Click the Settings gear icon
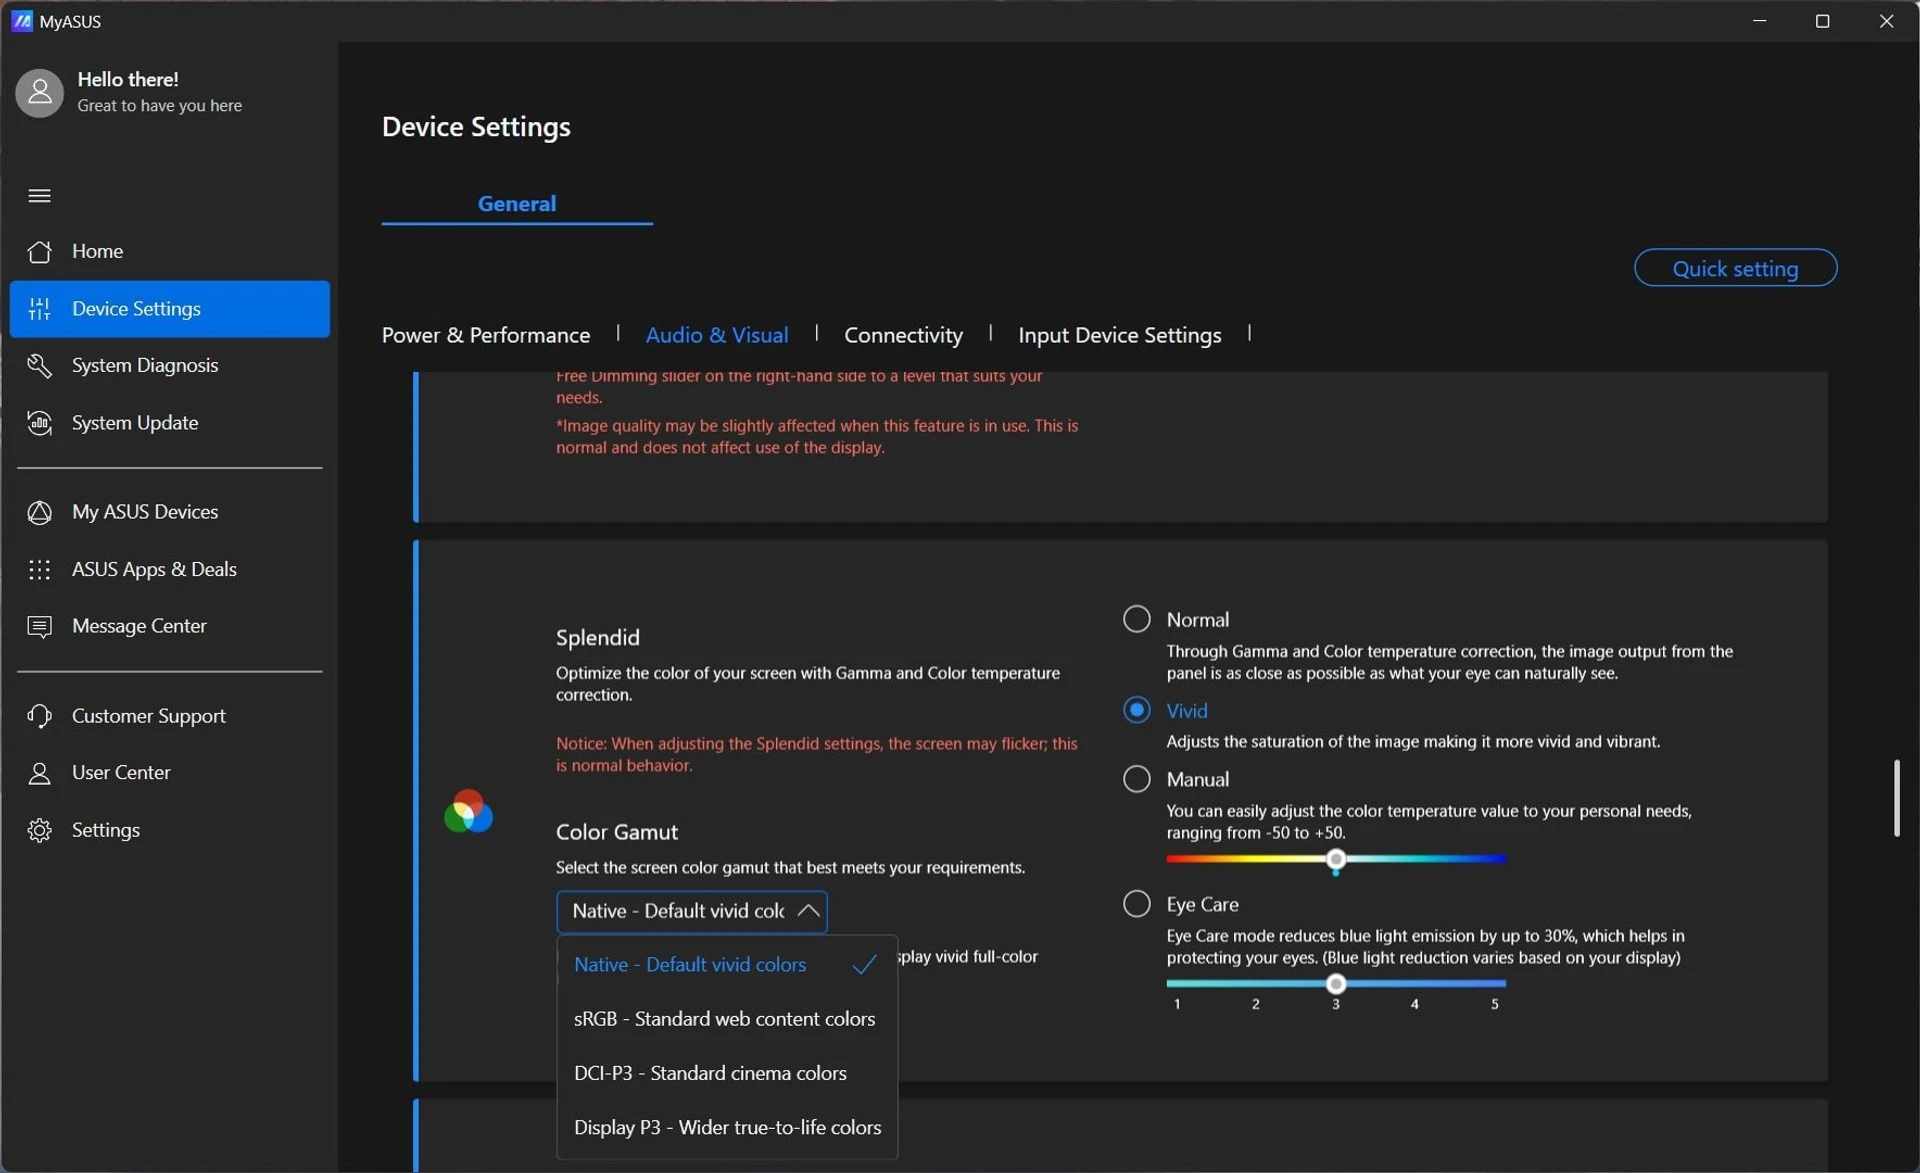The image size is (1920, 1173). coord(40,830)
